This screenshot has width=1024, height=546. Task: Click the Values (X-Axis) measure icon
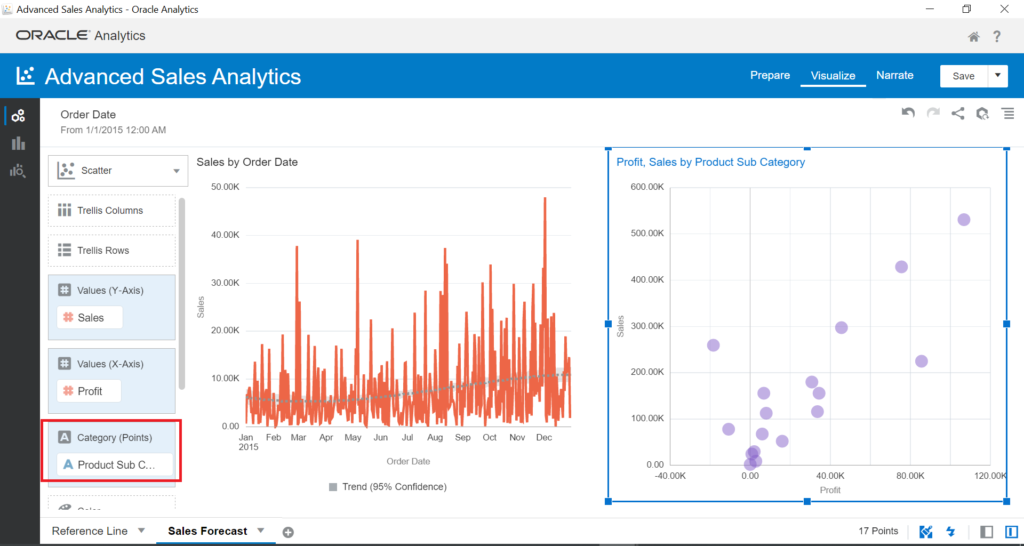pos(64,363)
